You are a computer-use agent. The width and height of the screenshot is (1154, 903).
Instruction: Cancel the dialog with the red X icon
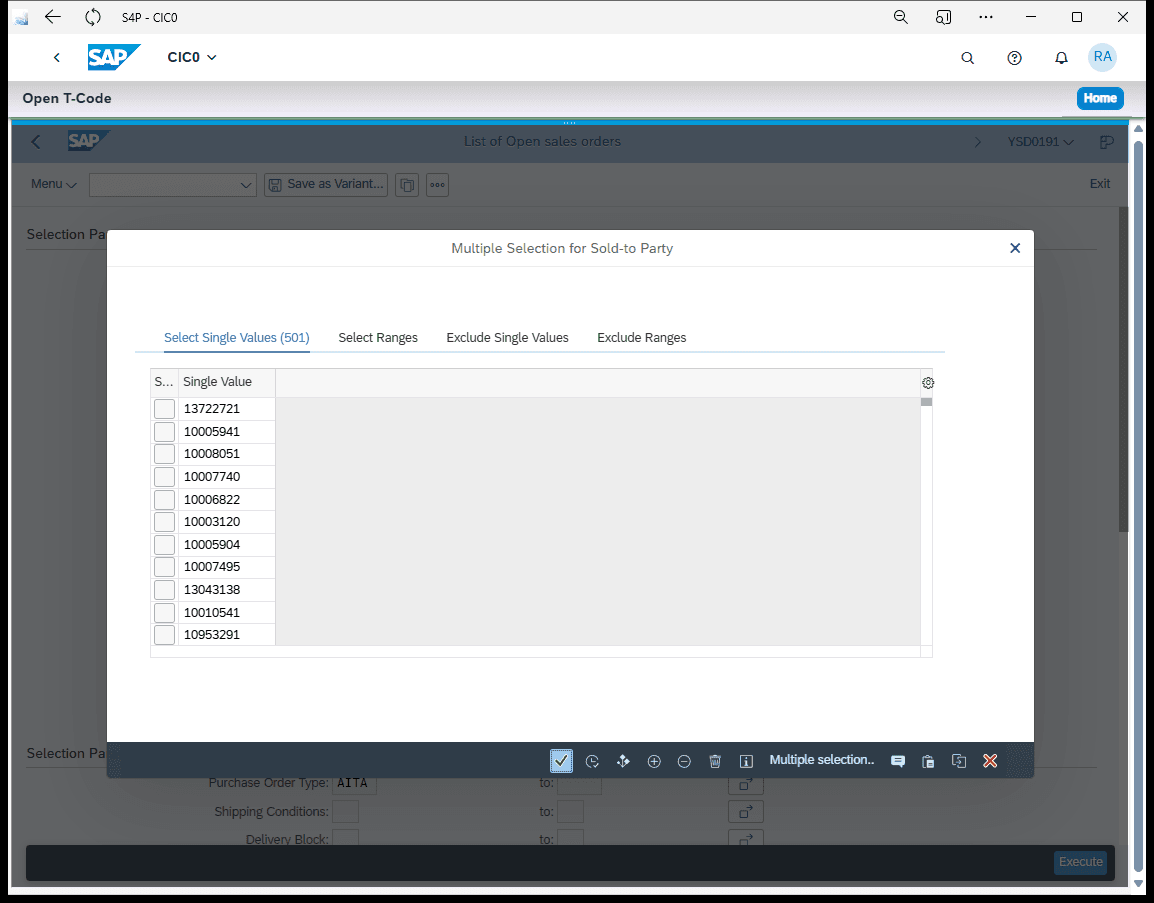point(990,761)
